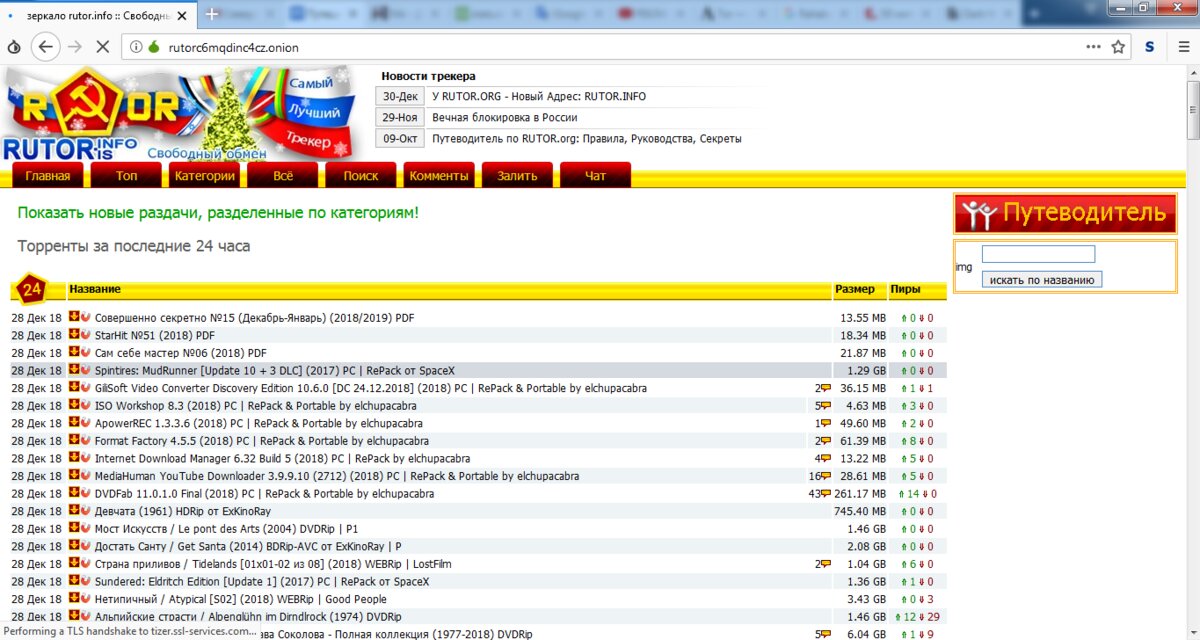Stop page loading with the X button
The image size is (1200, 640).
tap(104, 47)
